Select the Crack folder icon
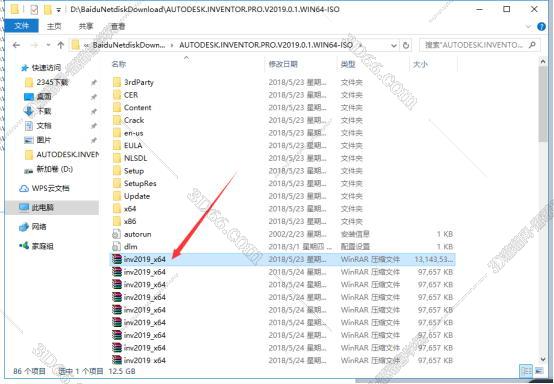Image resolution: width=554 pixels, height=384 pixels. point(117,120)
